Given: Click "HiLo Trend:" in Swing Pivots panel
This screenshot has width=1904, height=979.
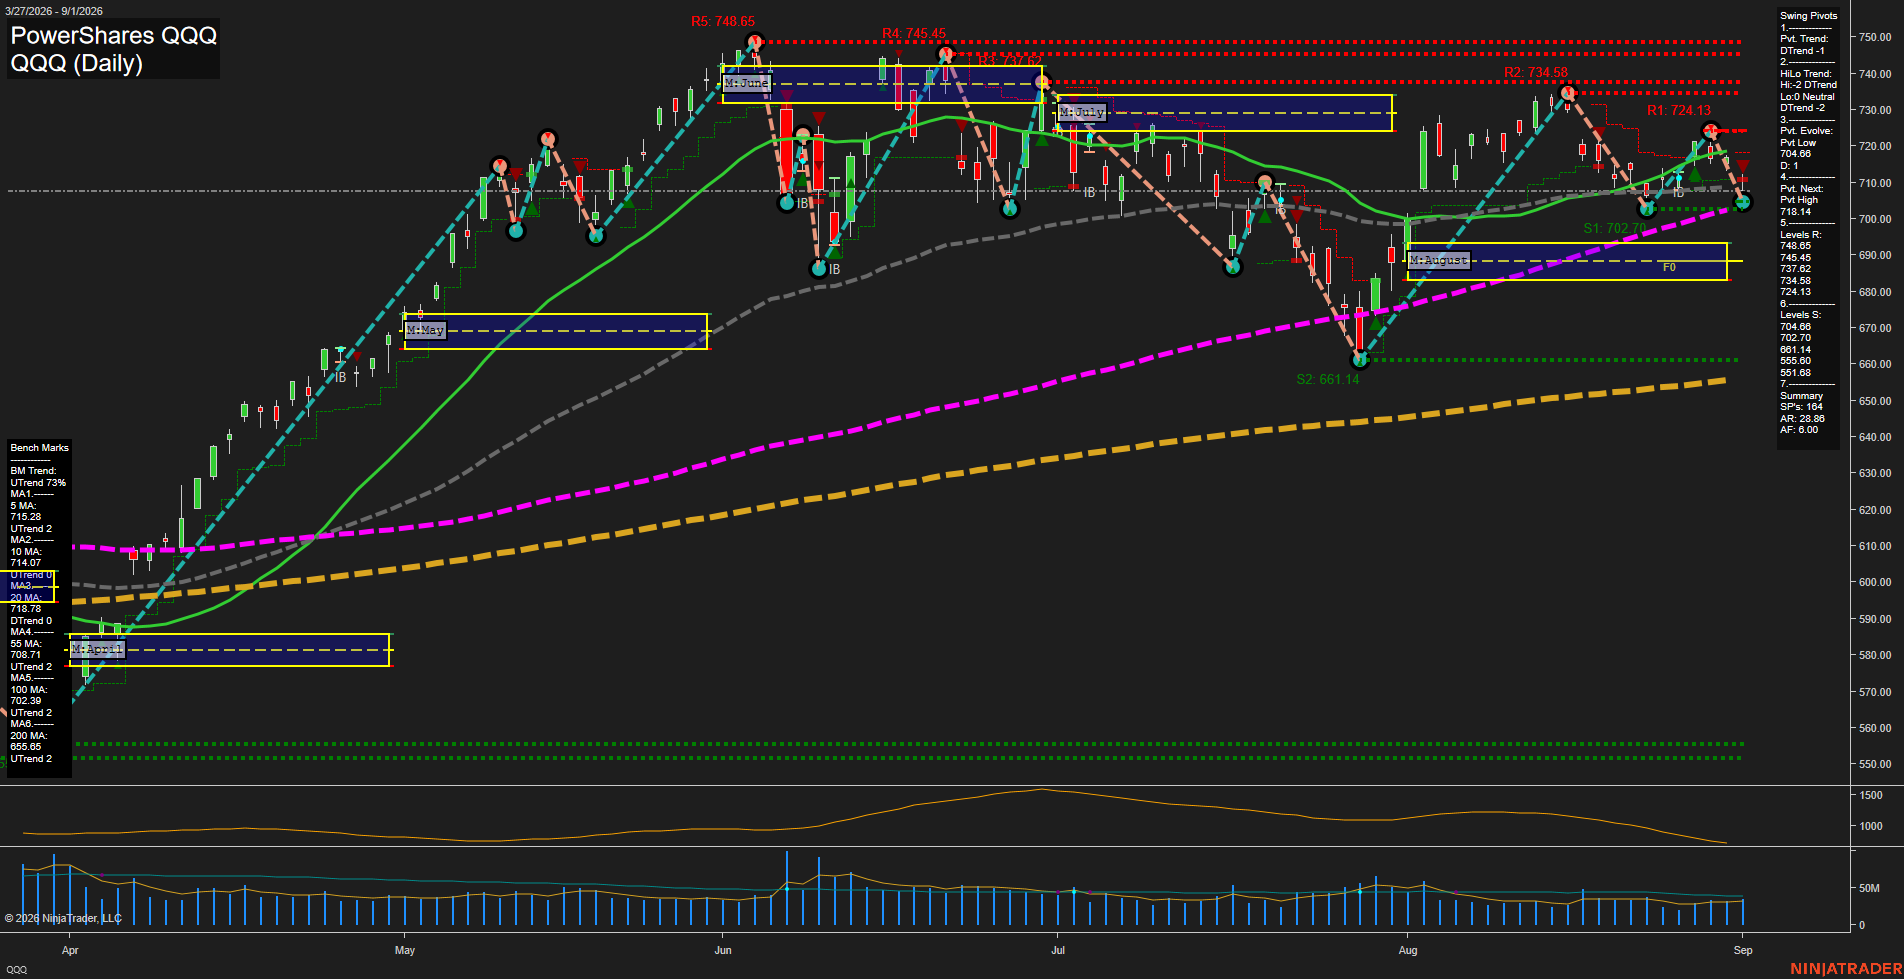Looking at the screenshot, I should click(x=1805, y=74).
